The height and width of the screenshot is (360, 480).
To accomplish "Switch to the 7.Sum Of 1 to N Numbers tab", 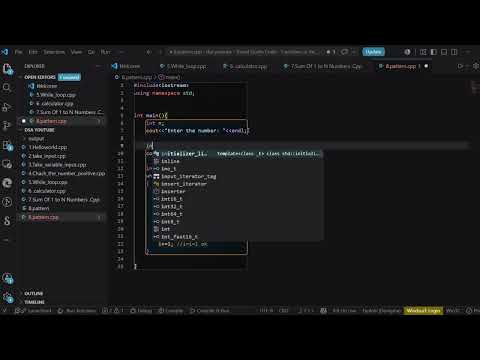I will tap(323, 66).
